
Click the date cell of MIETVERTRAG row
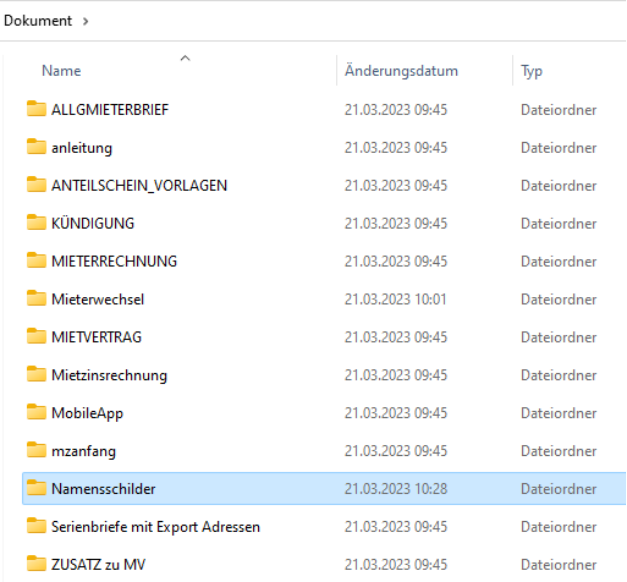(396, 337)
